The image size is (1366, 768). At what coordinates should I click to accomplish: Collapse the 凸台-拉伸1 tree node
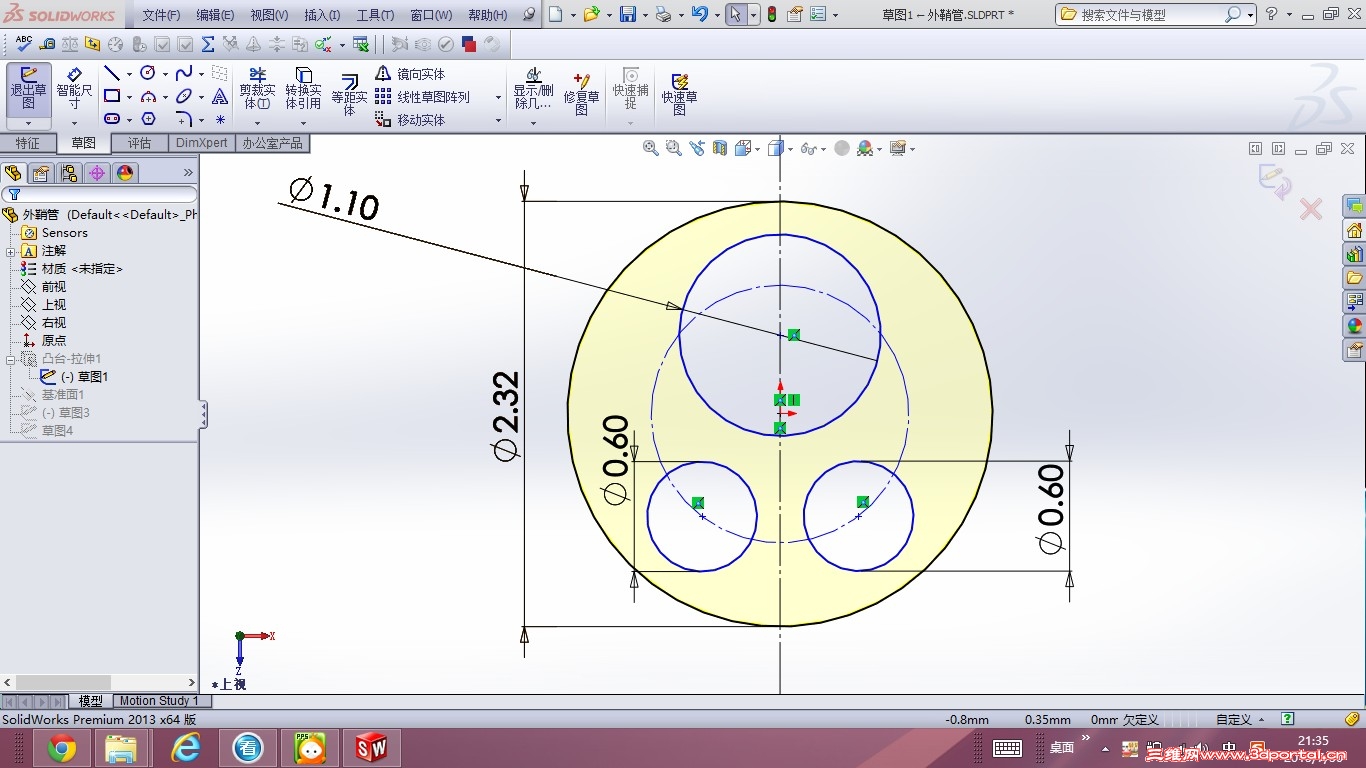[11, 359]
